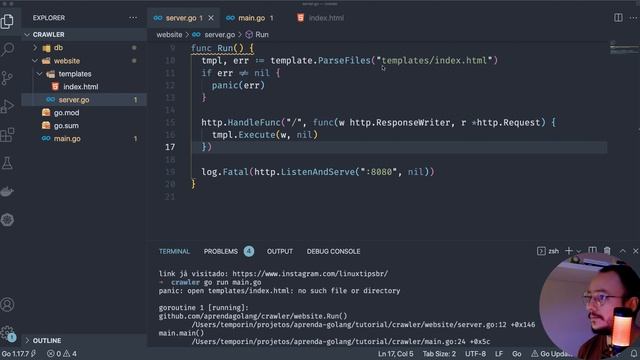Image resolution: width=640 pixels, height=360 pixels.
Task: Click the errors and warnings status indicator
Action: click(62, 354)
